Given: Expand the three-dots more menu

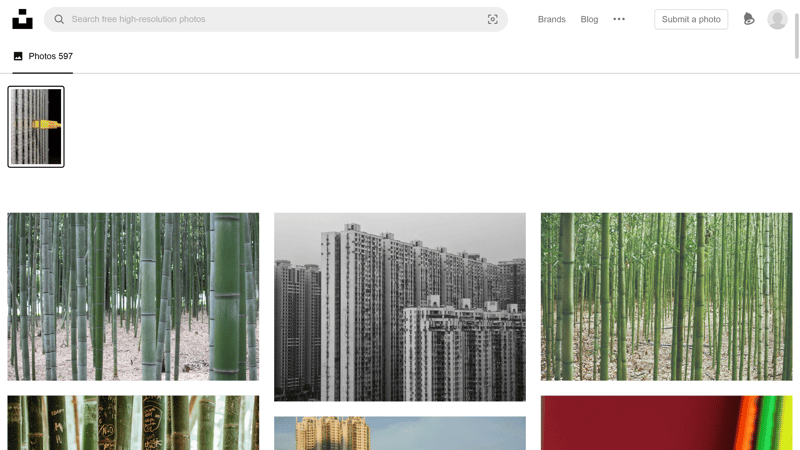Looking at the screenshot, I should (619, 19).
